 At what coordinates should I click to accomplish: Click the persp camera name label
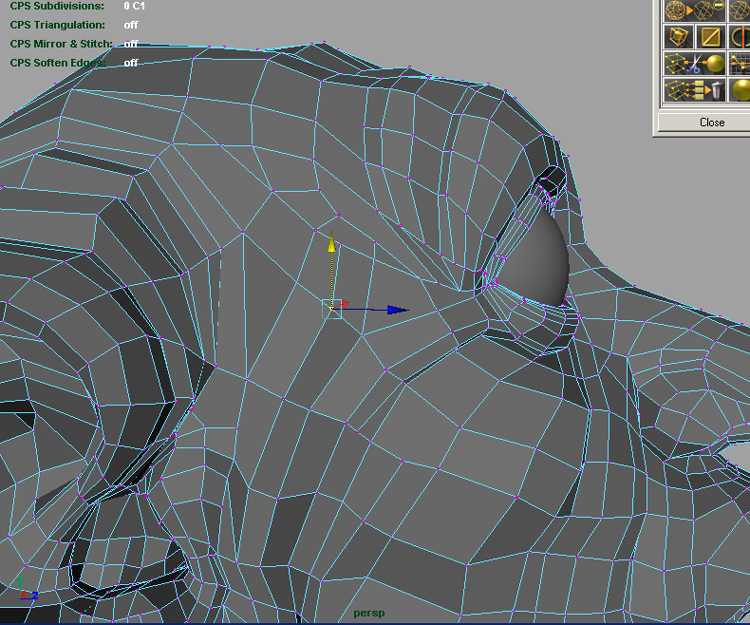(369, 613)
